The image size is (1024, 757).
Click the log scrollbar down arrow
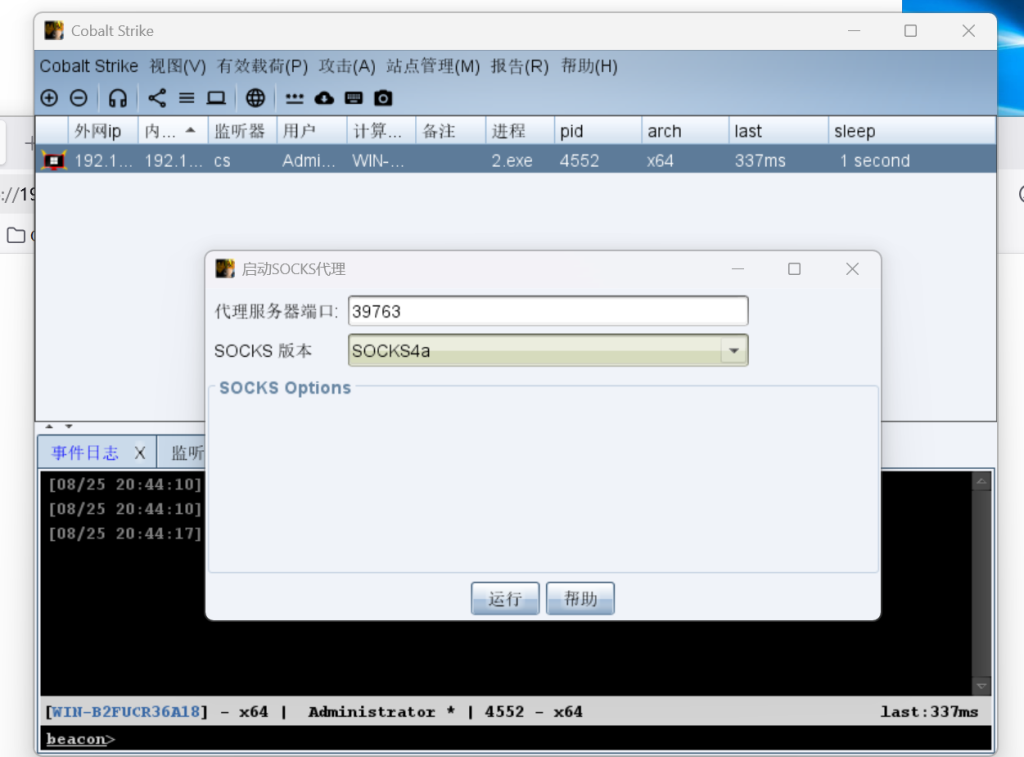(981, 686)
